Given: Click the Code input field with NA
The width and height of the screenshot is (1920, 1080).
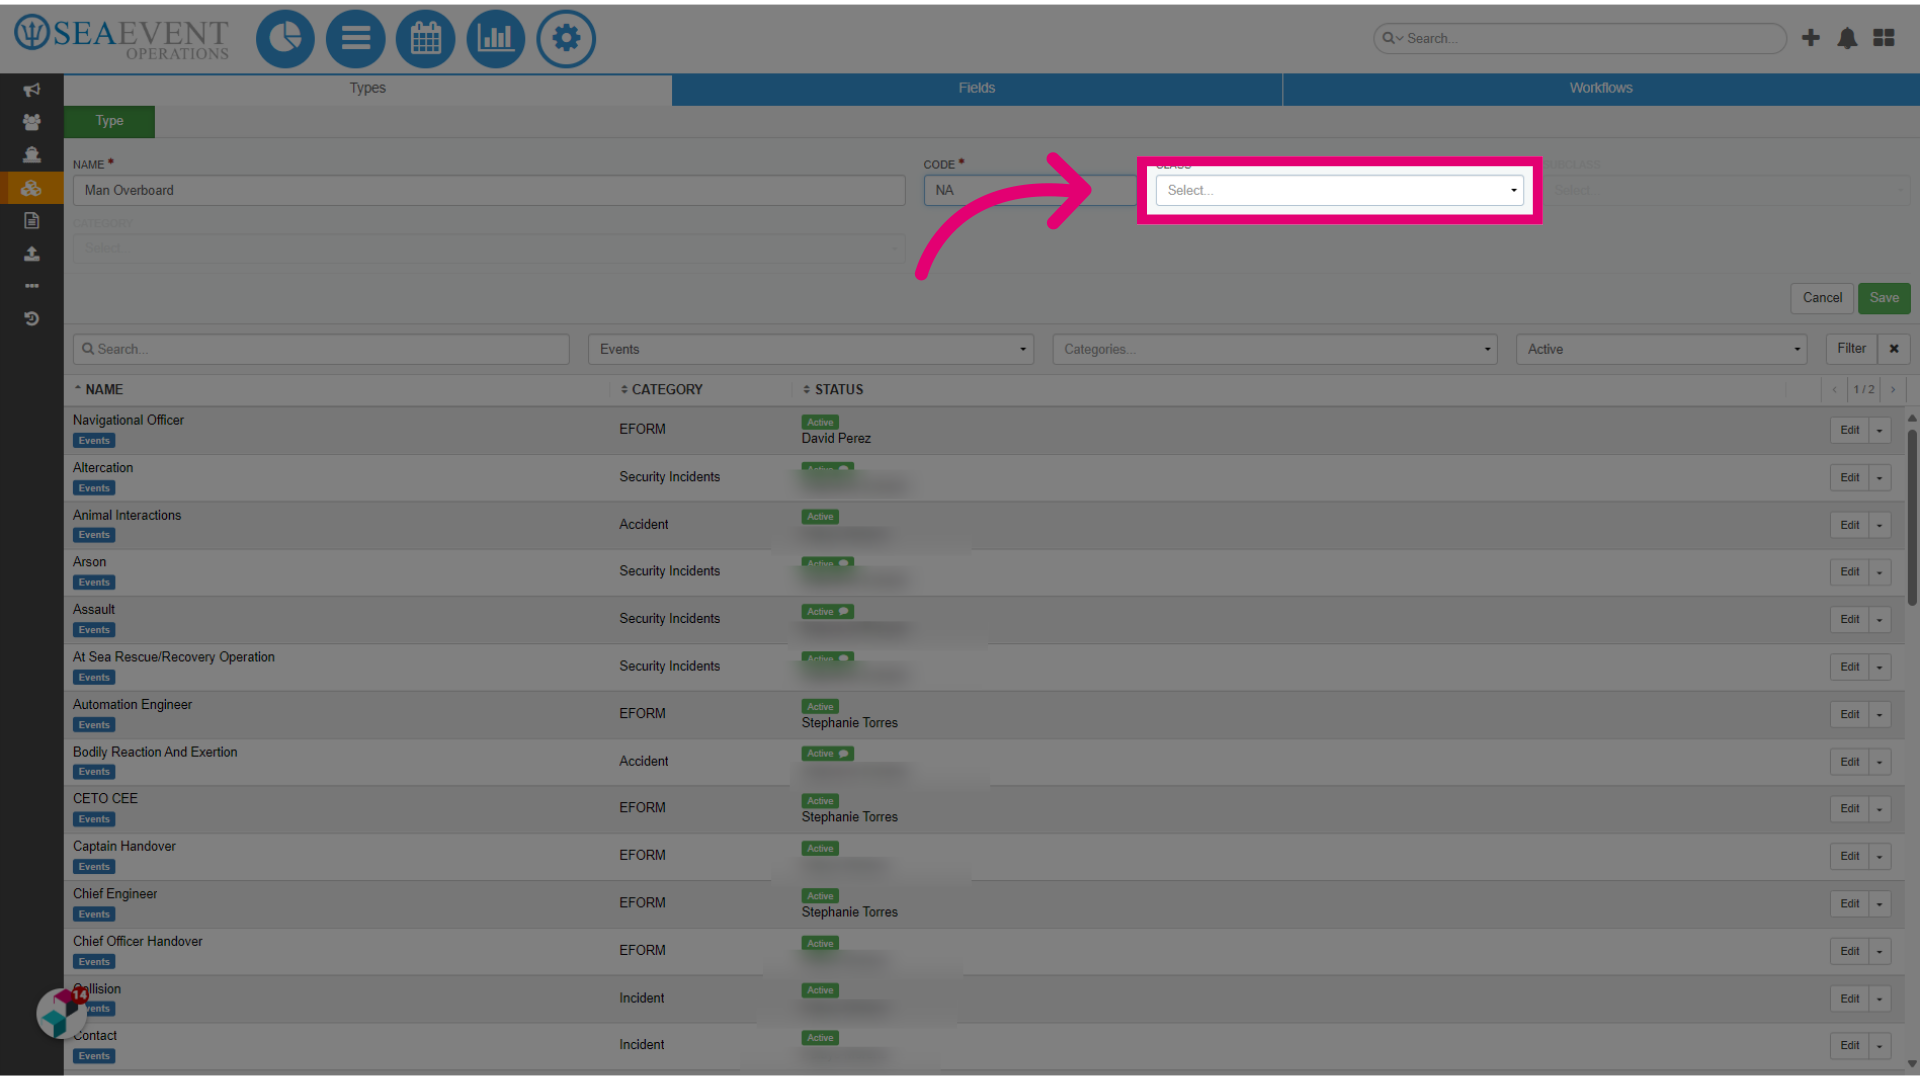Looking at the screenshot, I should pyautogui.click(x=1030, y=190).
